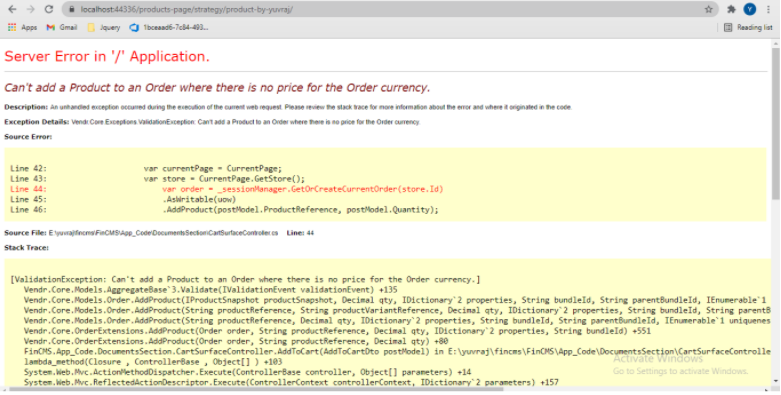Screen dimensions: 781x395
Task: Open the Jquery bookmarks folder
Action: tap(104, 27)
